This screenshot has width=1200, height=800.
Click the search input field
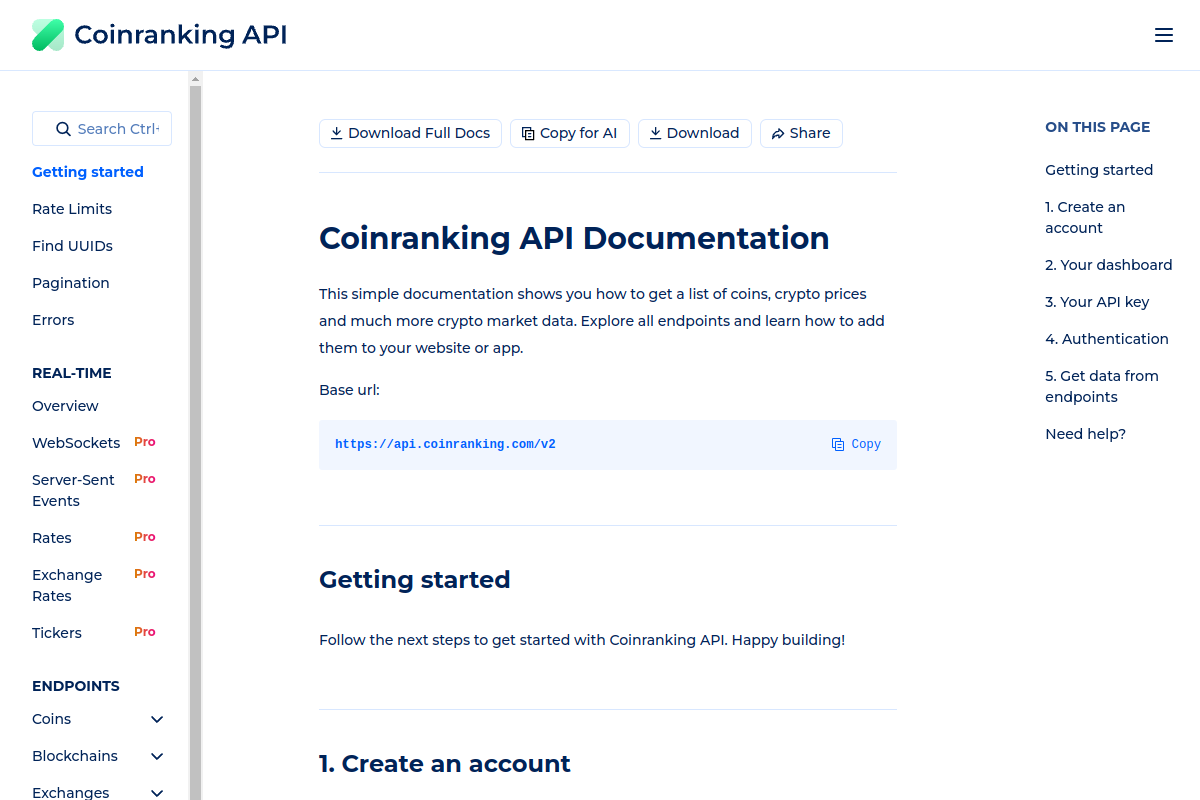coord(102,129)
